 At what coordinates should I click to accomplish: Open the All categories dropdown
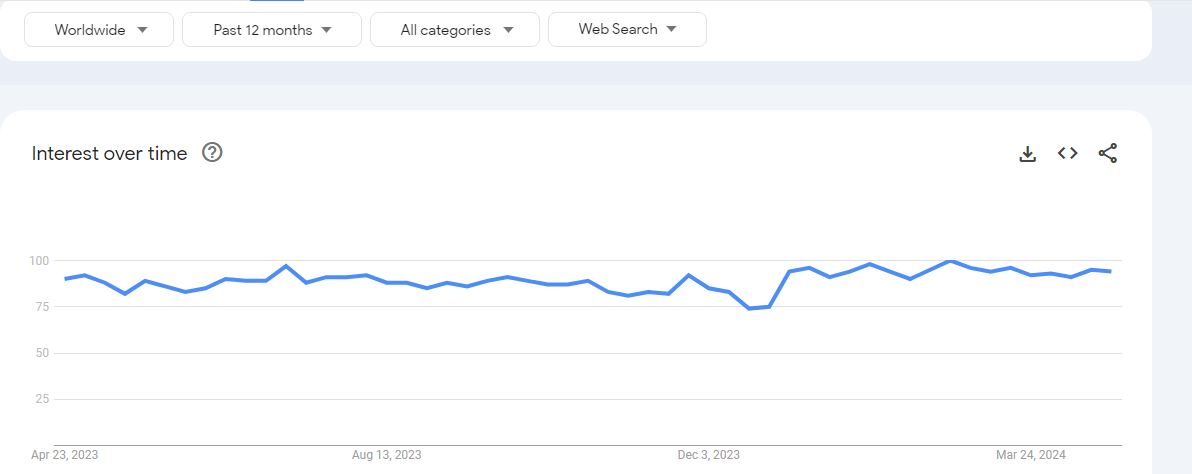click(x=455, y=30)
